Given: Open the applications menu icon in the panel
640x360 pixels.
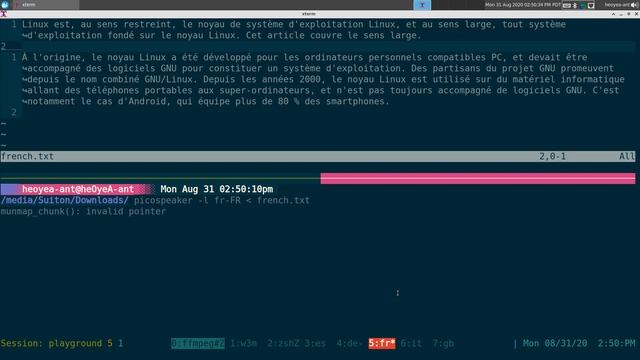Looking at the screenshot, I should 5,4.
